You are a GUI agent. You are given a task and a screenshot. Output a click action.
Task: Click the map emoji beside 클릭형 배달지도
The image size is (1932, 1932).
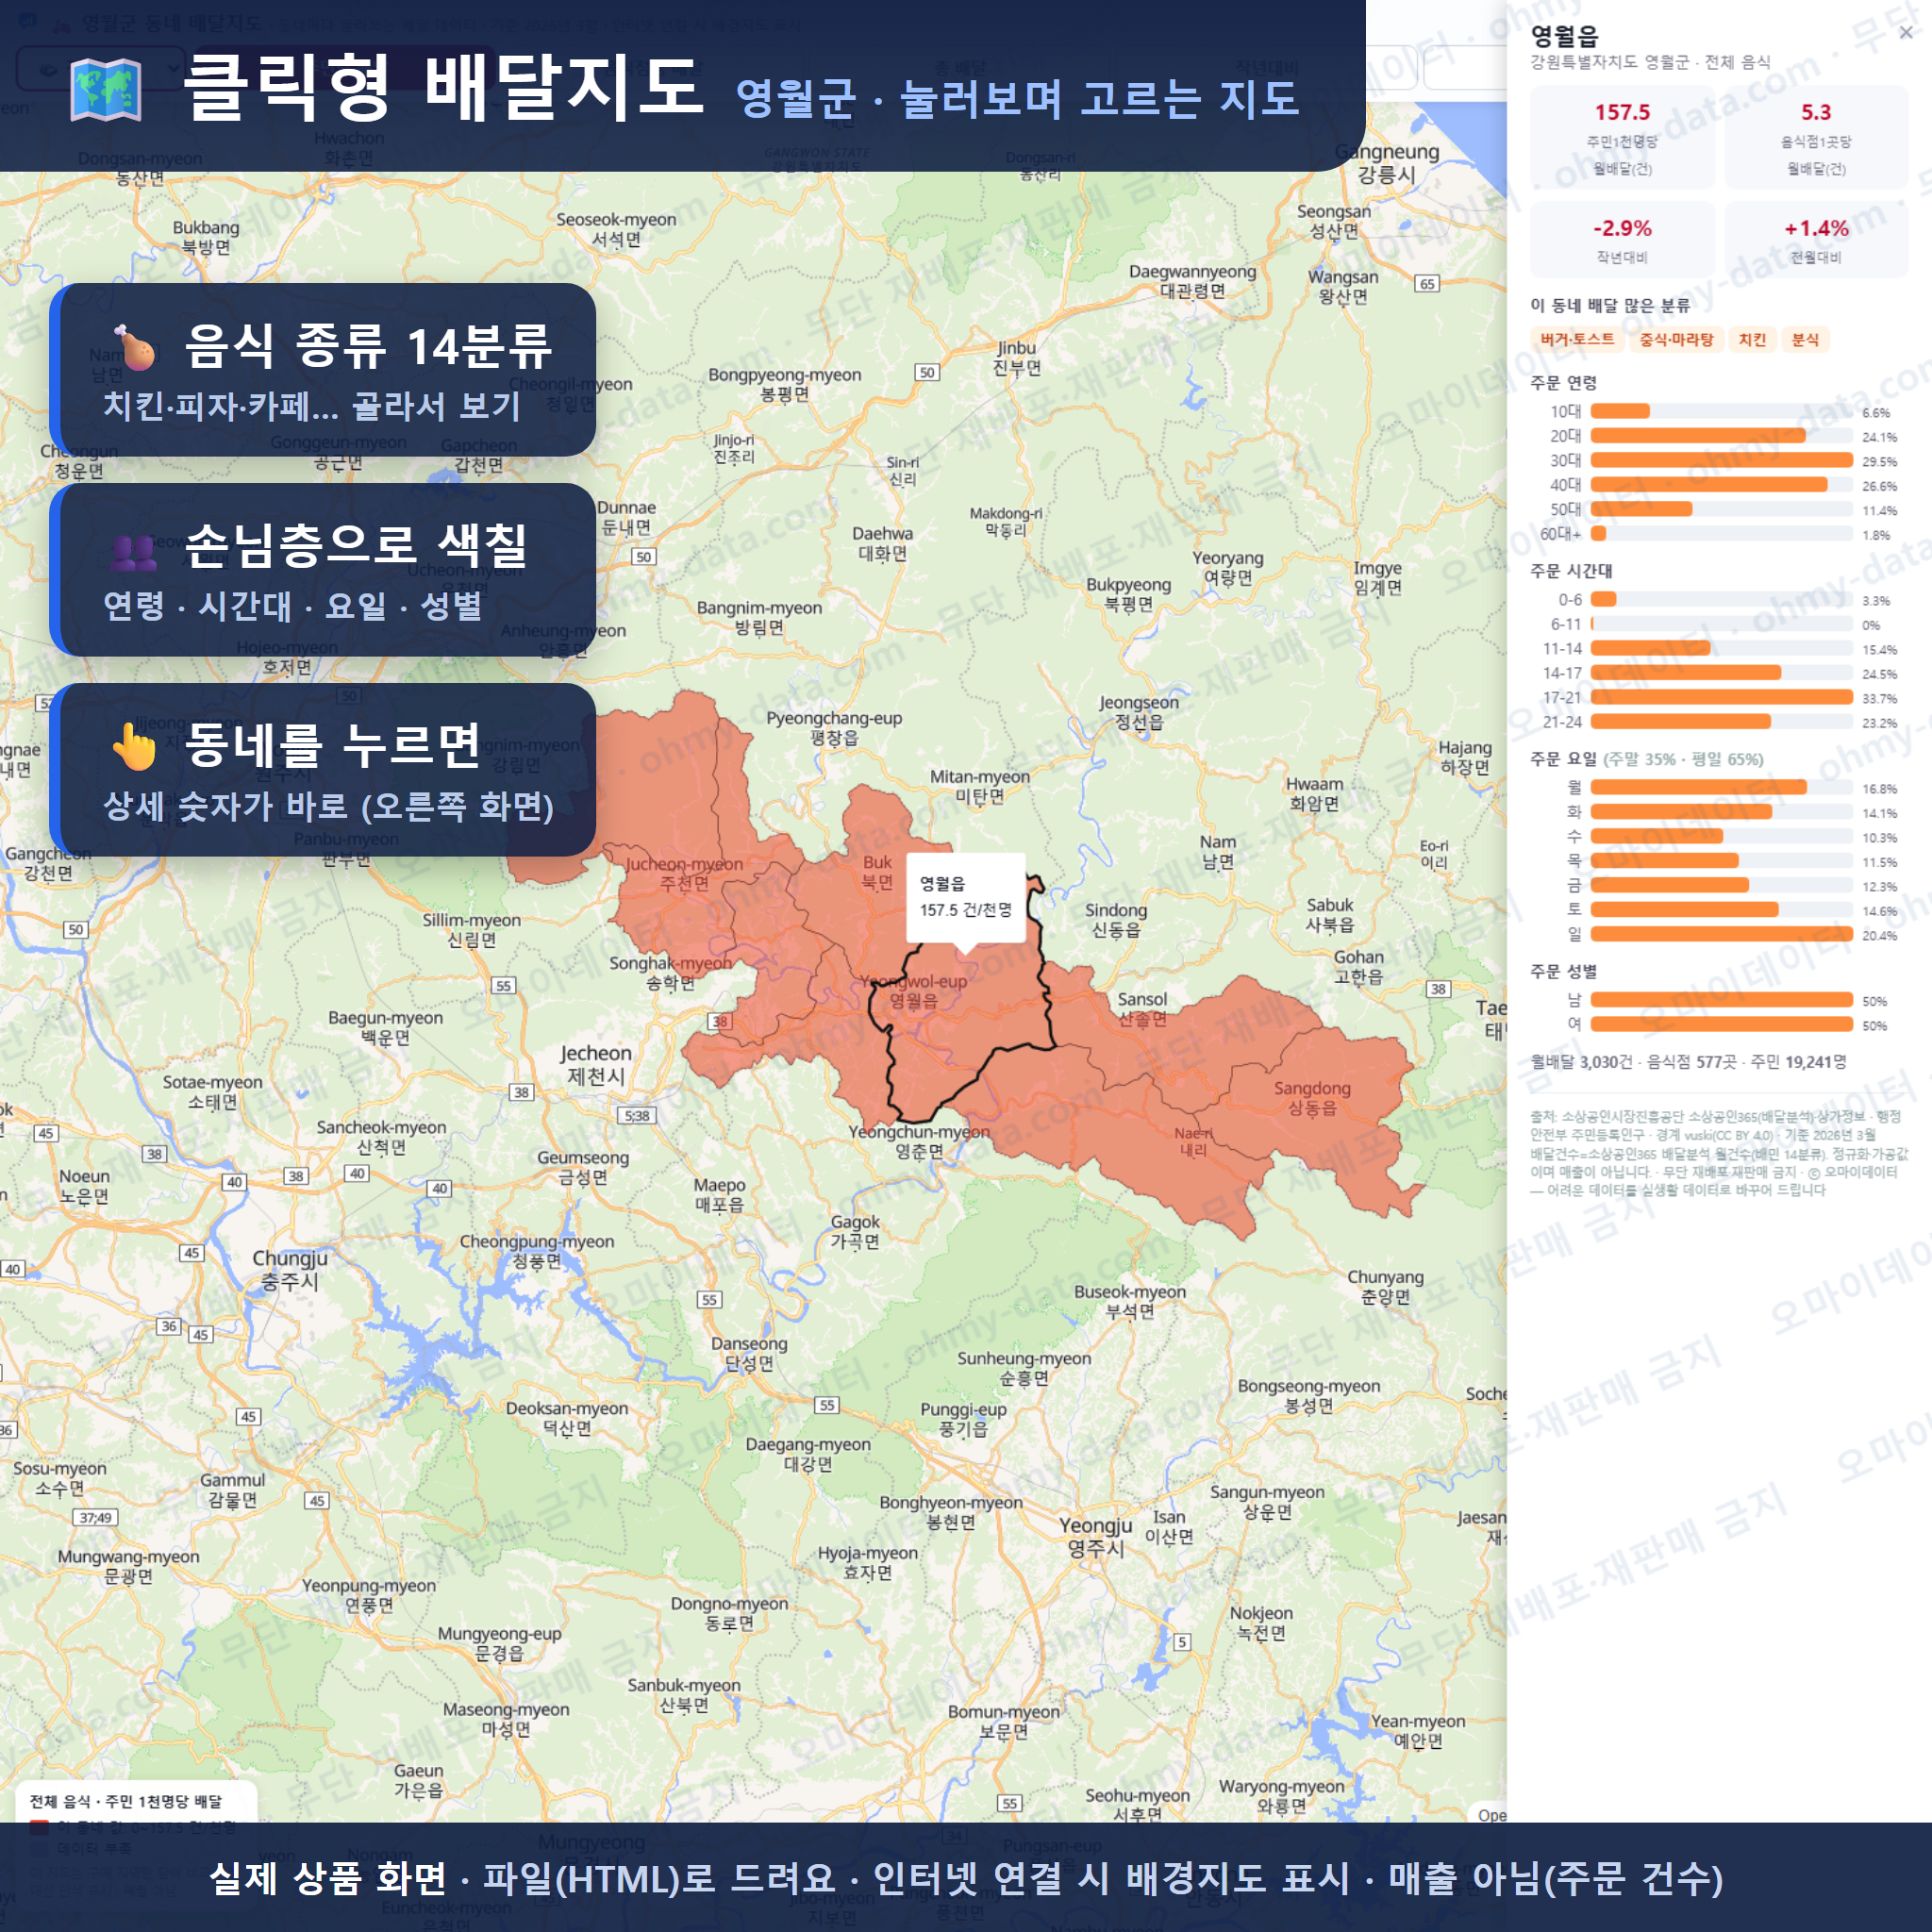pyautogui.click(x=106, y=90)
